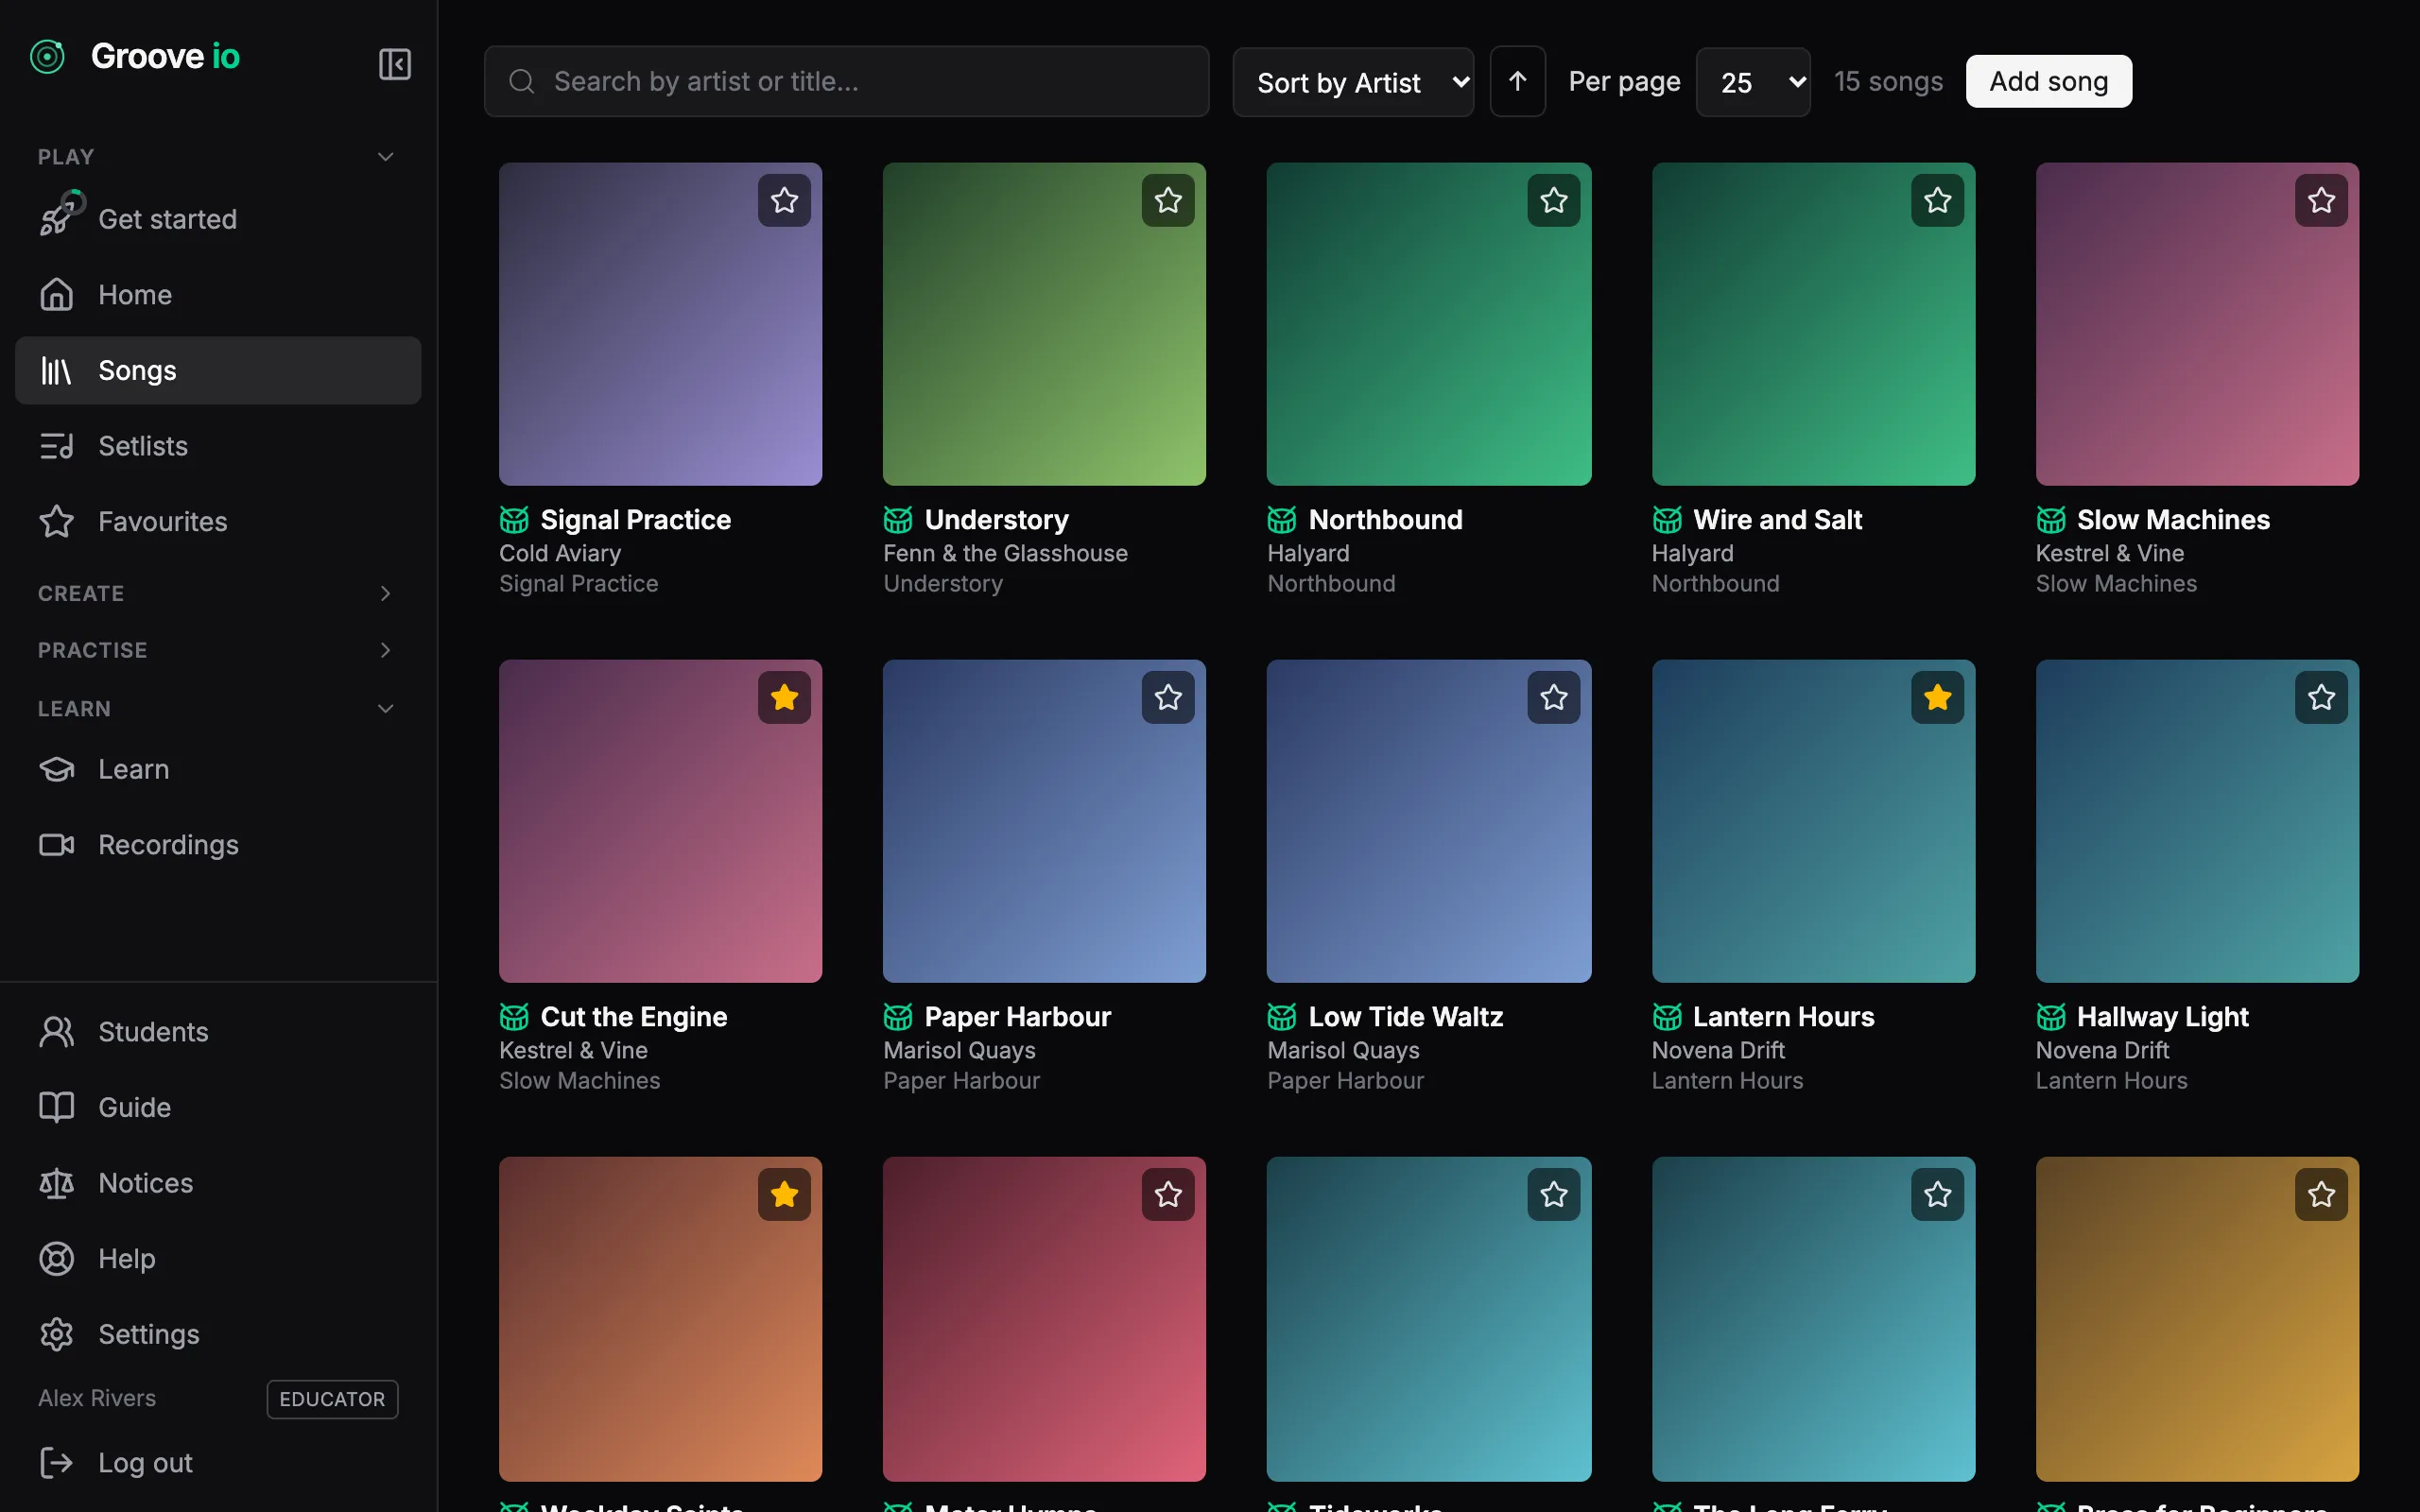Favourite the Slow Machines song star
Image resolution: width=2420 pixels, height=1512 pixels.
click(2321, 200)
